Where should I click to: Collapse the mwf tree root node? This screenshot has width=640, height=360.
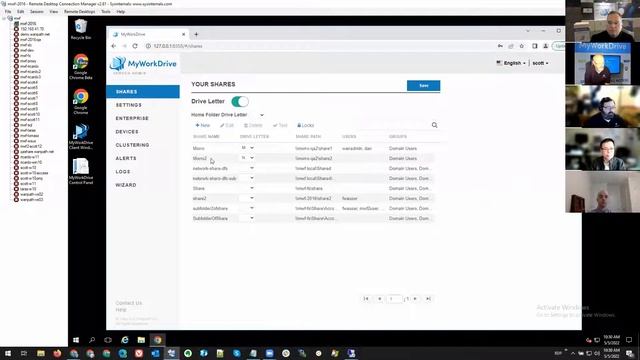(4, 18)
